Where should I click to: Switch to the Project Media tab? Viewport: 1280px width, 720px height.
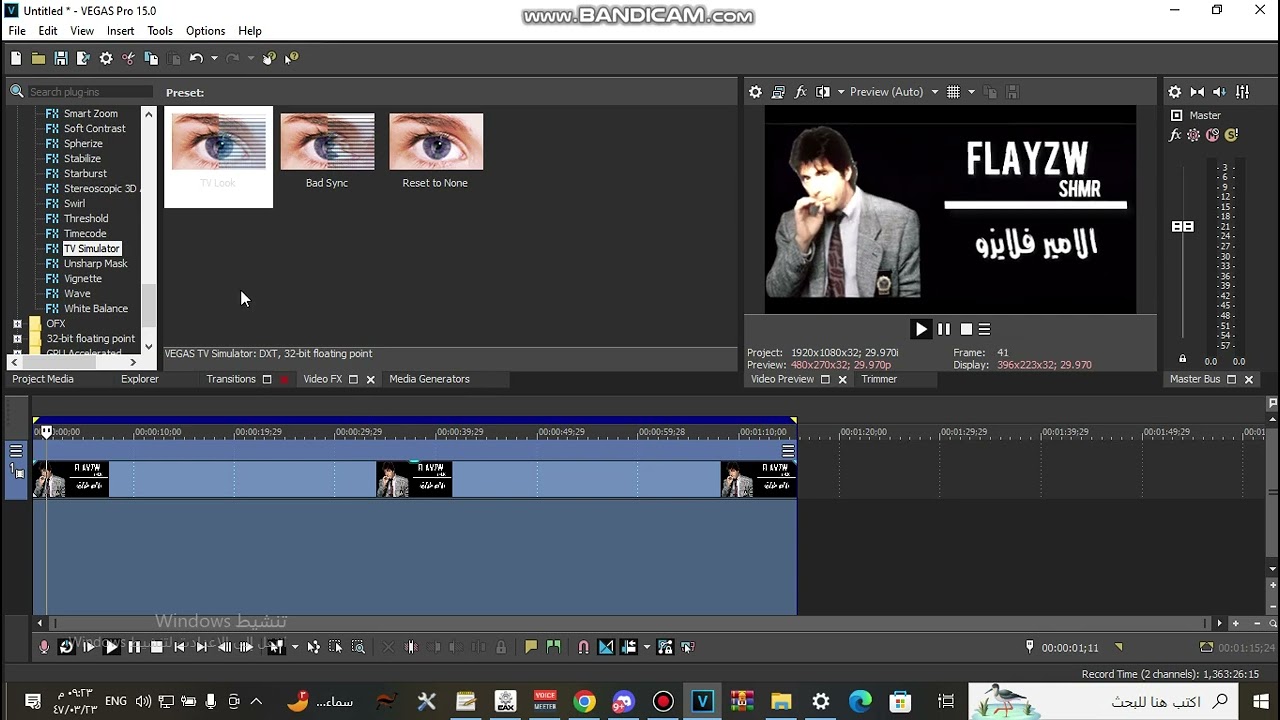43,379
